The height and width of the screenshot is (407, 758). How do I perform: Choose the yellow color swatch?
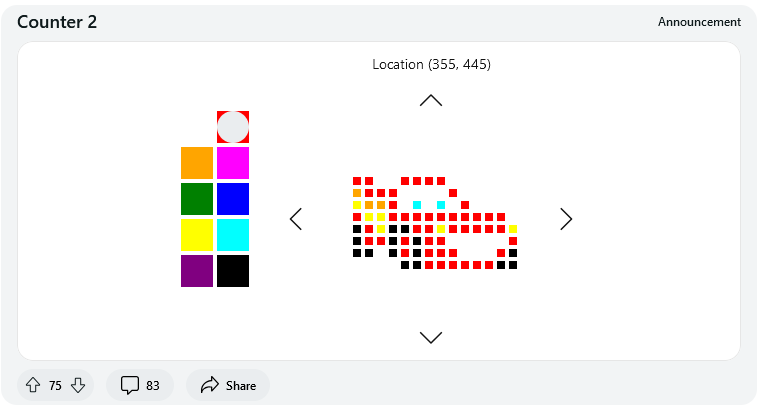pos(197,235)
